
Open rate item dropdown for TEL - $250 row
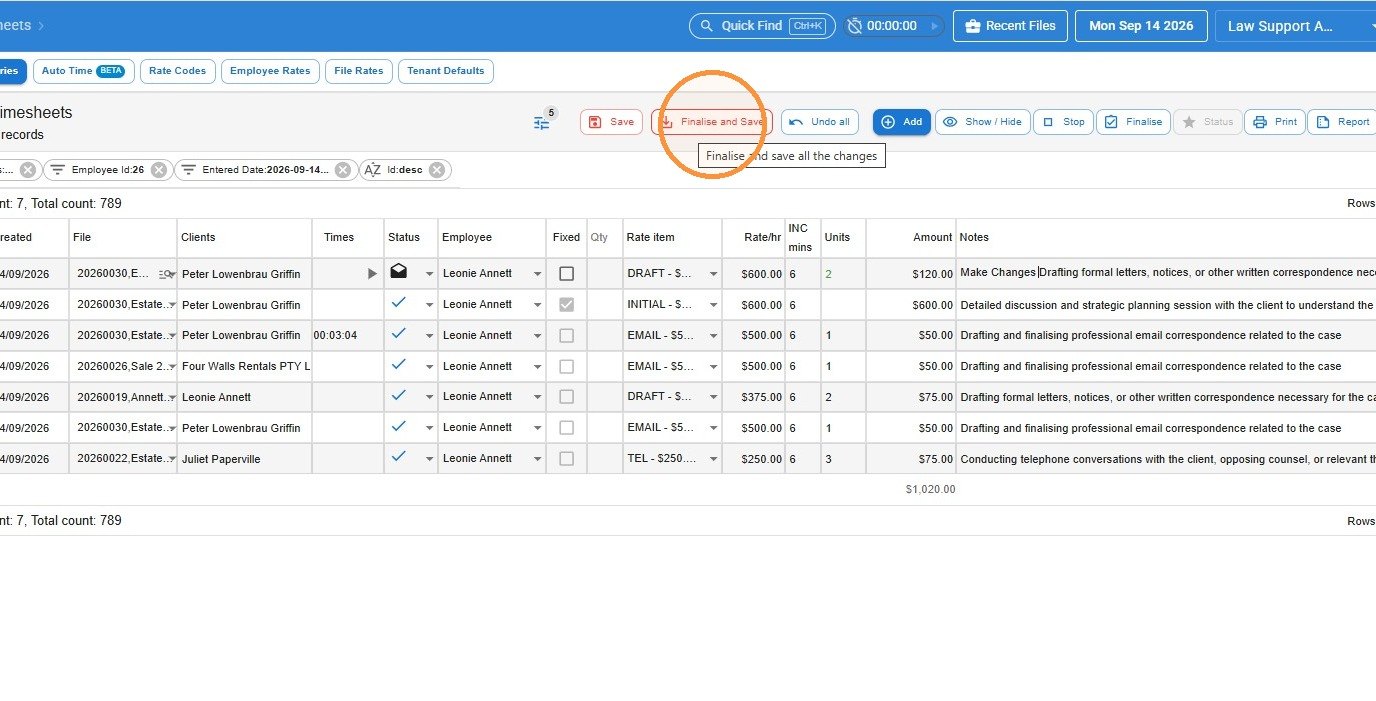click(713, 459)
